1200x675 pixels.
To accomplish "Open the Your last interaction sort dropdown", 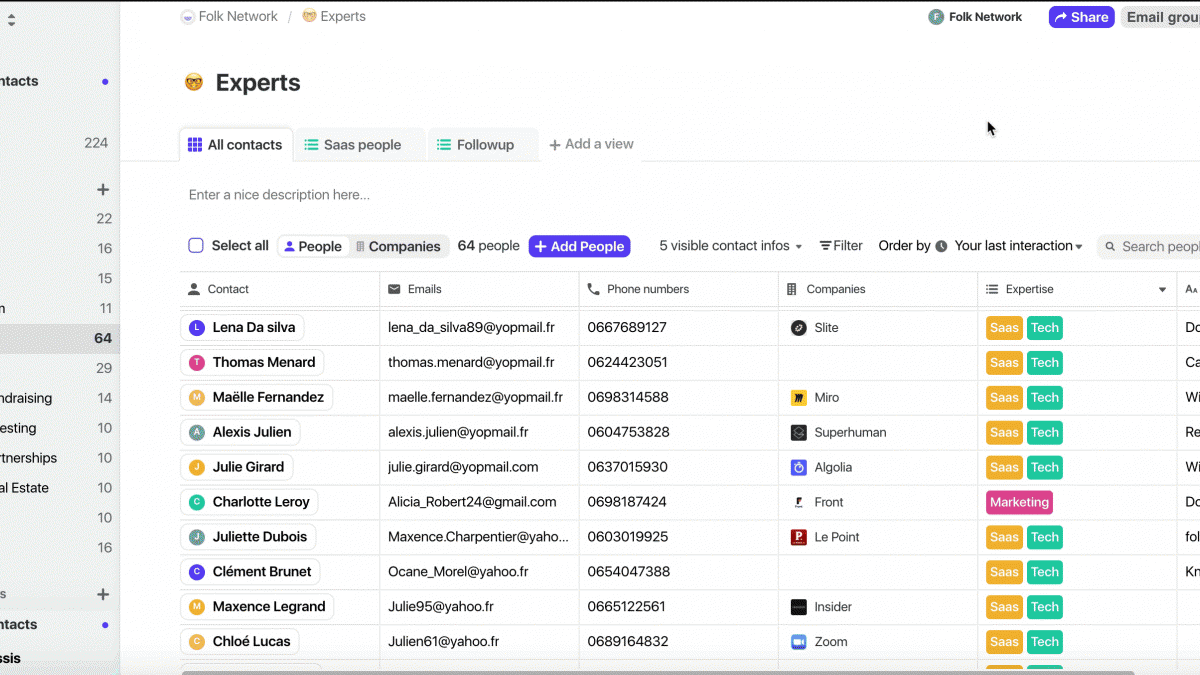I will (1019, 246).
